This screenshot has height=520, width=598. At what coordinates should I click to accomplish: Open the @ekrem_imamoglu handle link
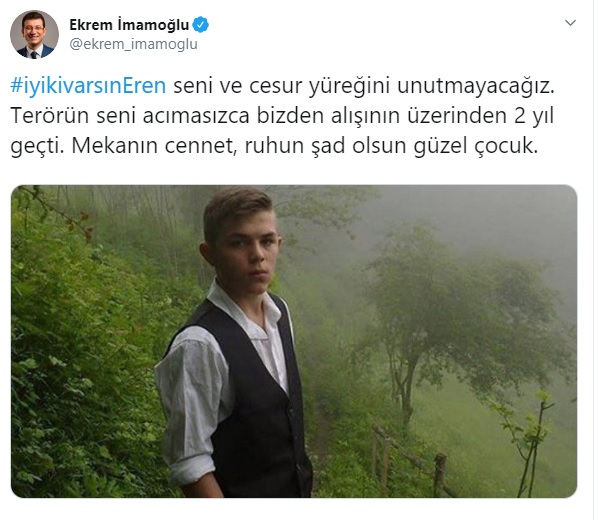click(x=133, y=44)
